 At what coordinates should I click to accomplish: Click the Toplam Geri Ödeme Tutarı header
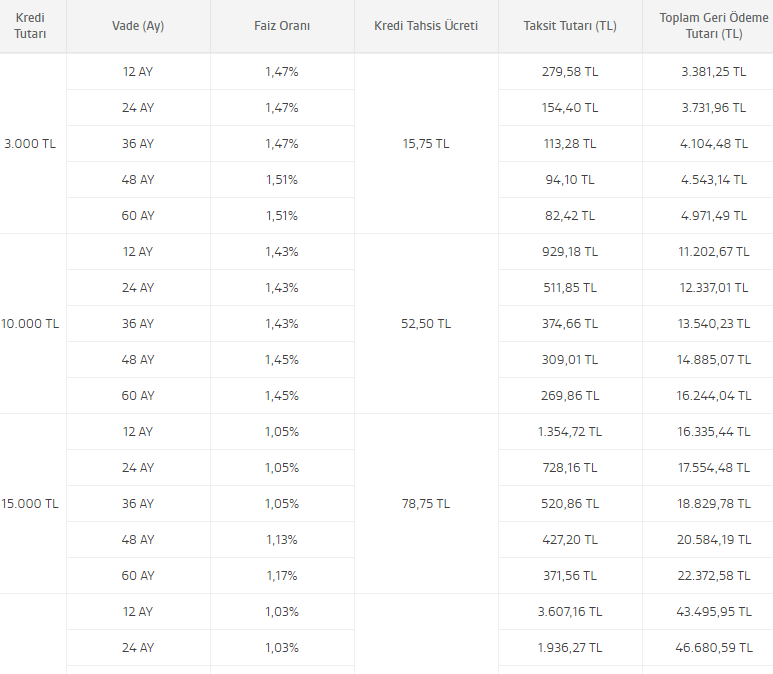(x=714, y=26)
